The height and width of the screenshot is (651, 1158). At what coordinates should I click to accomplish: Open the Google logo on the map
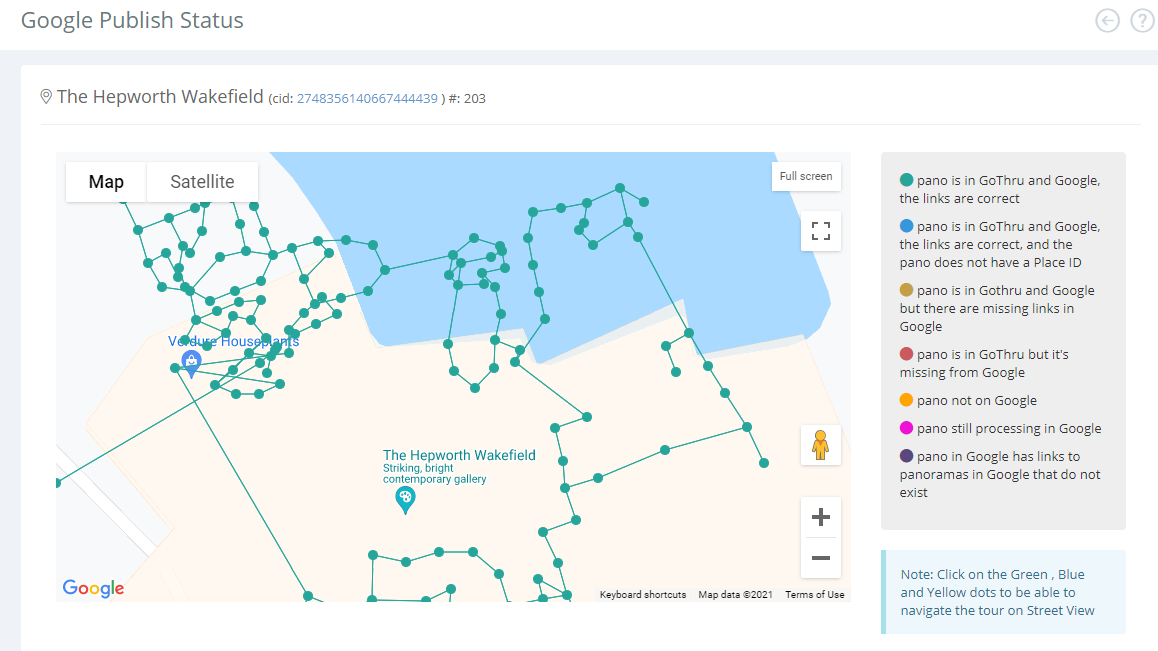[93, 588]
